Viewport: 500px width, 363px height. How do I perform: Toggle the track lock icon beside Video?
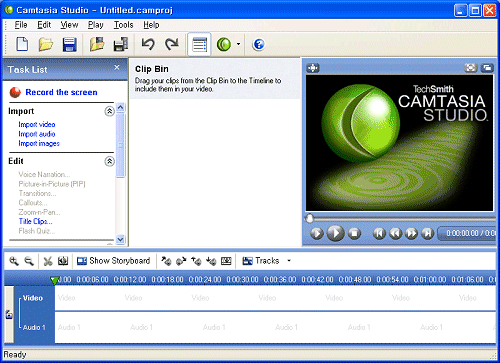click(9, 314)
